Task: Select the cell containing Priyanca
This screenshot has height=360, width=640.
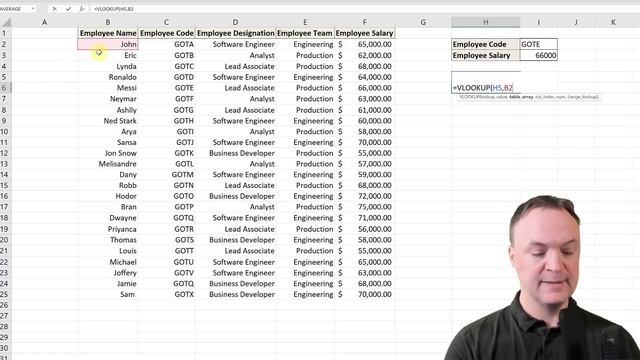Action: pyautogui.click(x=108, y=229)
